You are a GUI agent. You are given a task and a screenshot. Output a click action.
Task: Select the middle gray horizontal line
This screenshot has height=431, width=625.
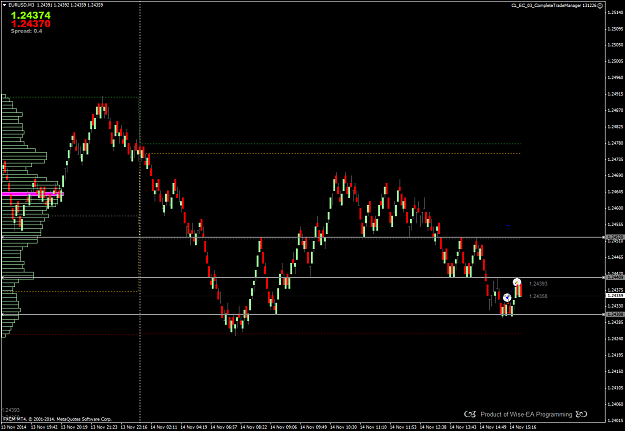pyautogui.click(x=303, y=277)
